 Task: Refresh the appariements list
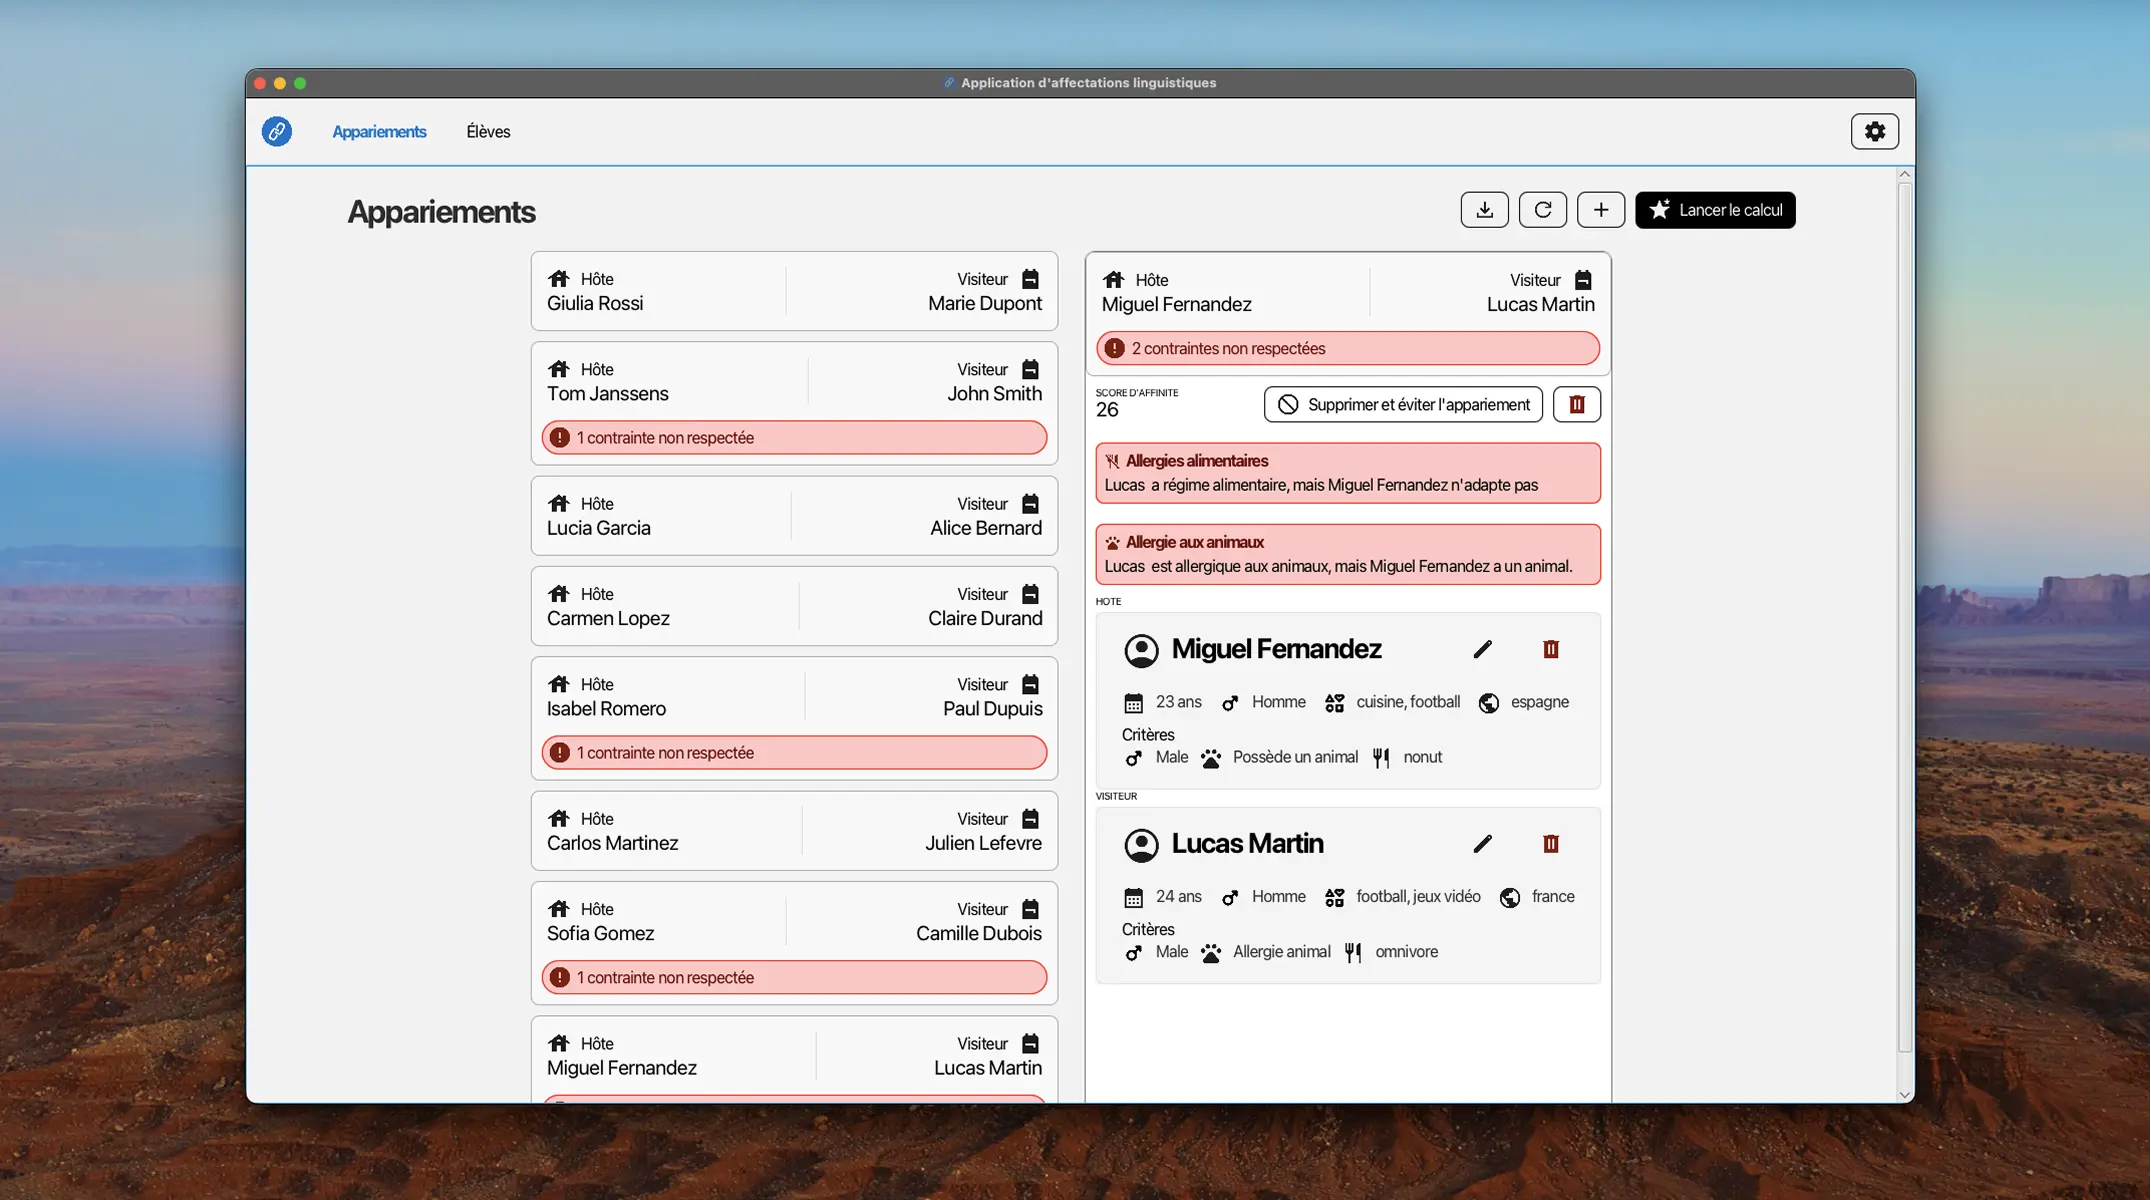pos(1543,209)
